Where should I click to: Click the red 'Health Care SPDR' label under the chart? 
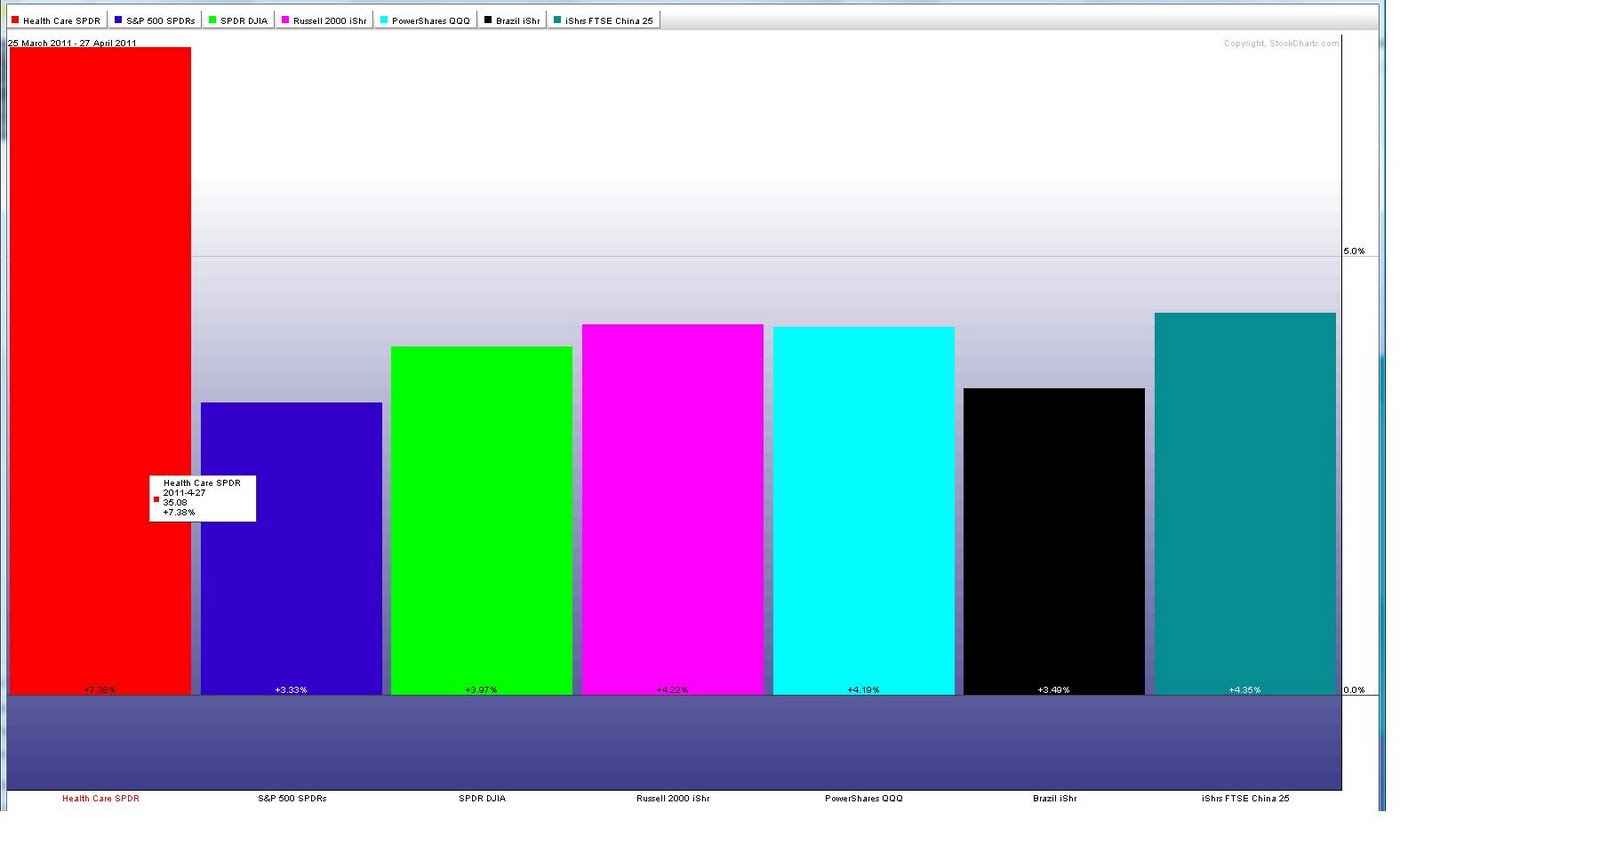point(101,798)
